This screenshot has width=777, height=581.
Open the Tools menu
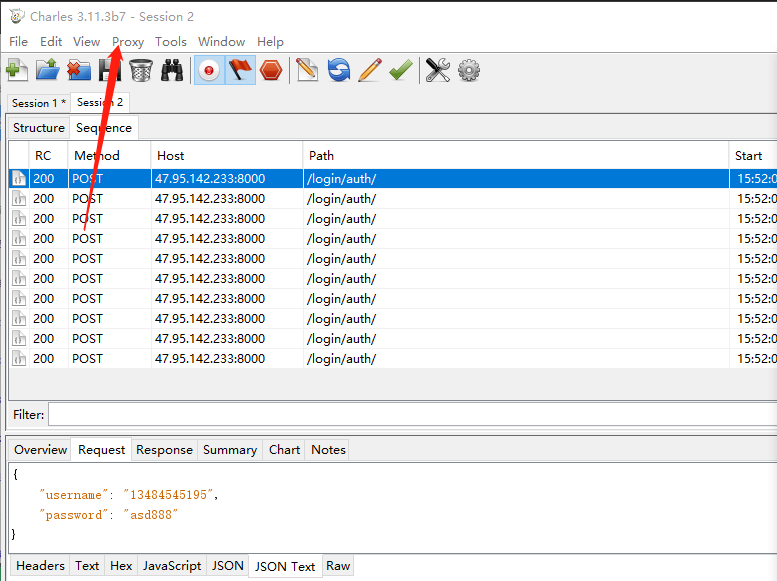(171, 42)
